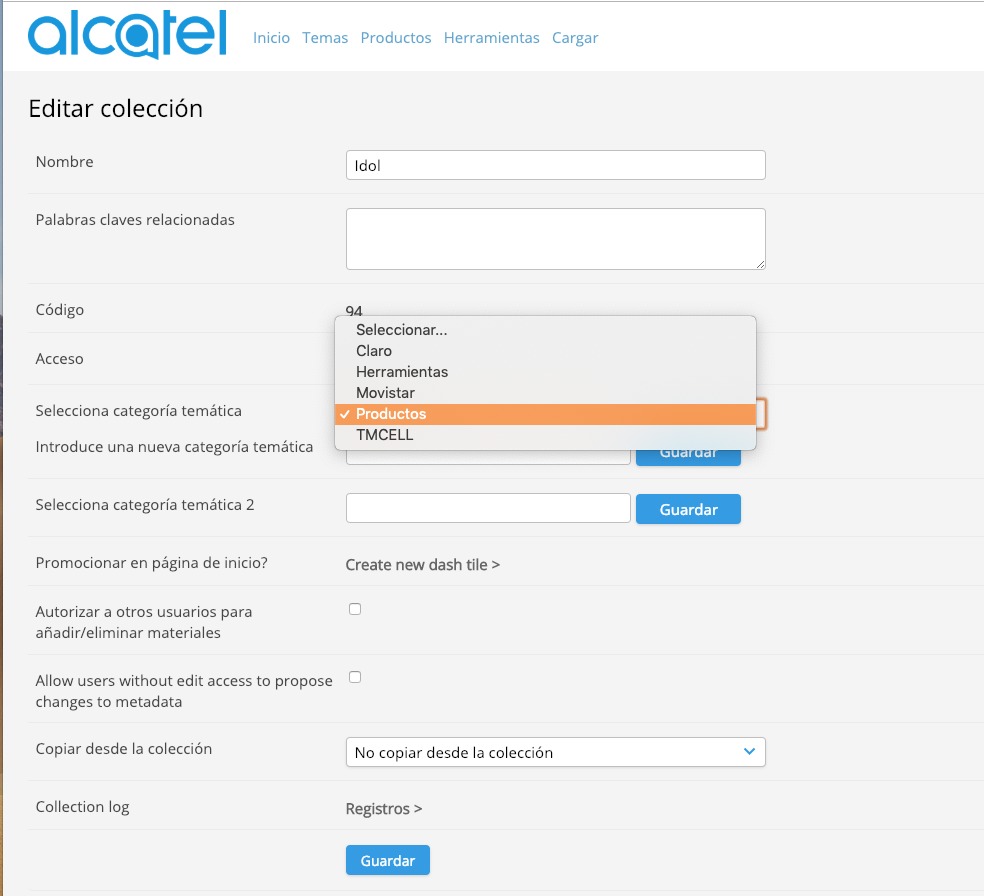This screenshot has width=984, height=896.
Task: Check Allow users to propose metadata changes
Action: (355, 677)
